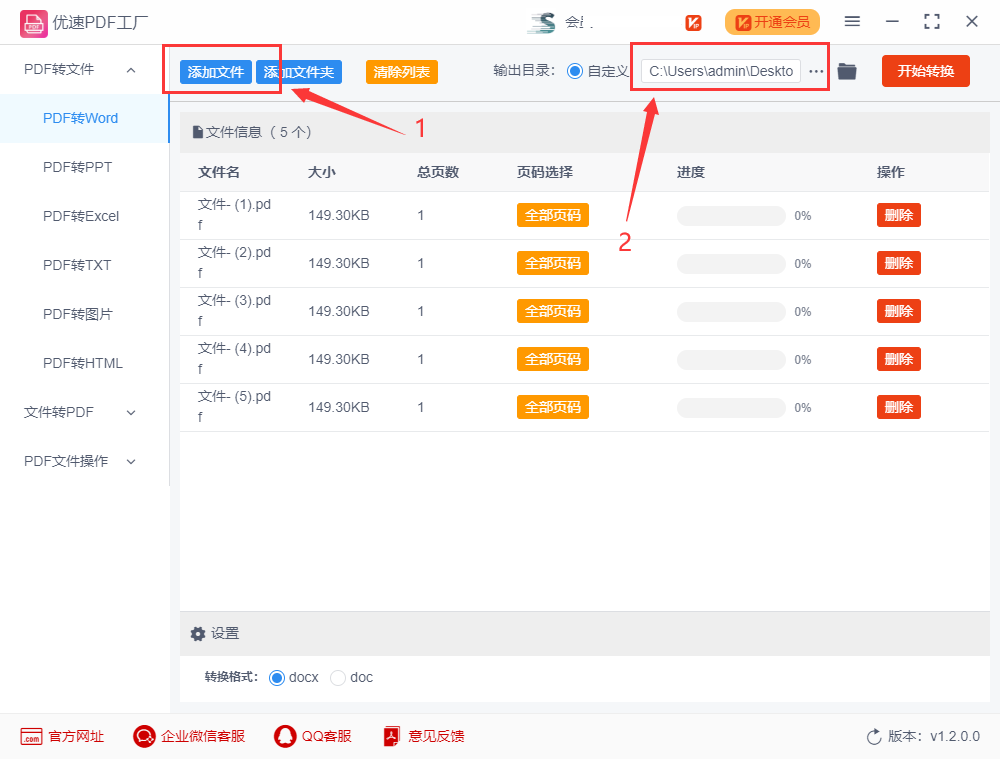Open the VIP badge icon in title bar
1000x760 pixels.
(693, 23)
